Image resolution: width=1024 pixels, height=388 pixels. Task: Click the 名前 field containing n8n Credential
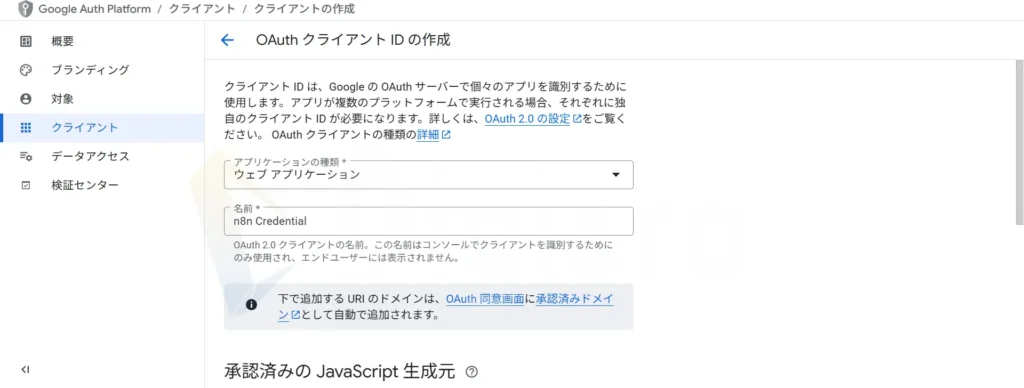pyautogui.click(x=428, y=221)
